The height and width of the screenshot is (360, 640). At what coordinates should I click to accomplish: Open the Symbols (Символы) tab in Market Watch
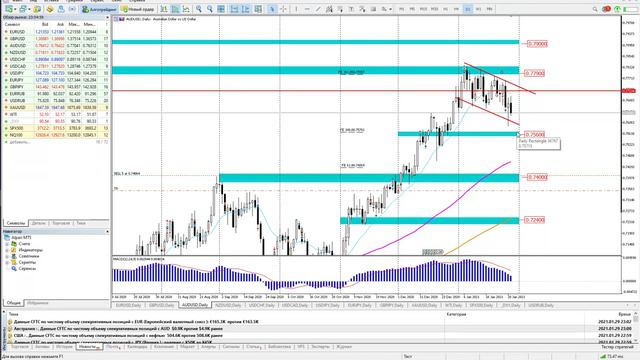tap(16, 223)
